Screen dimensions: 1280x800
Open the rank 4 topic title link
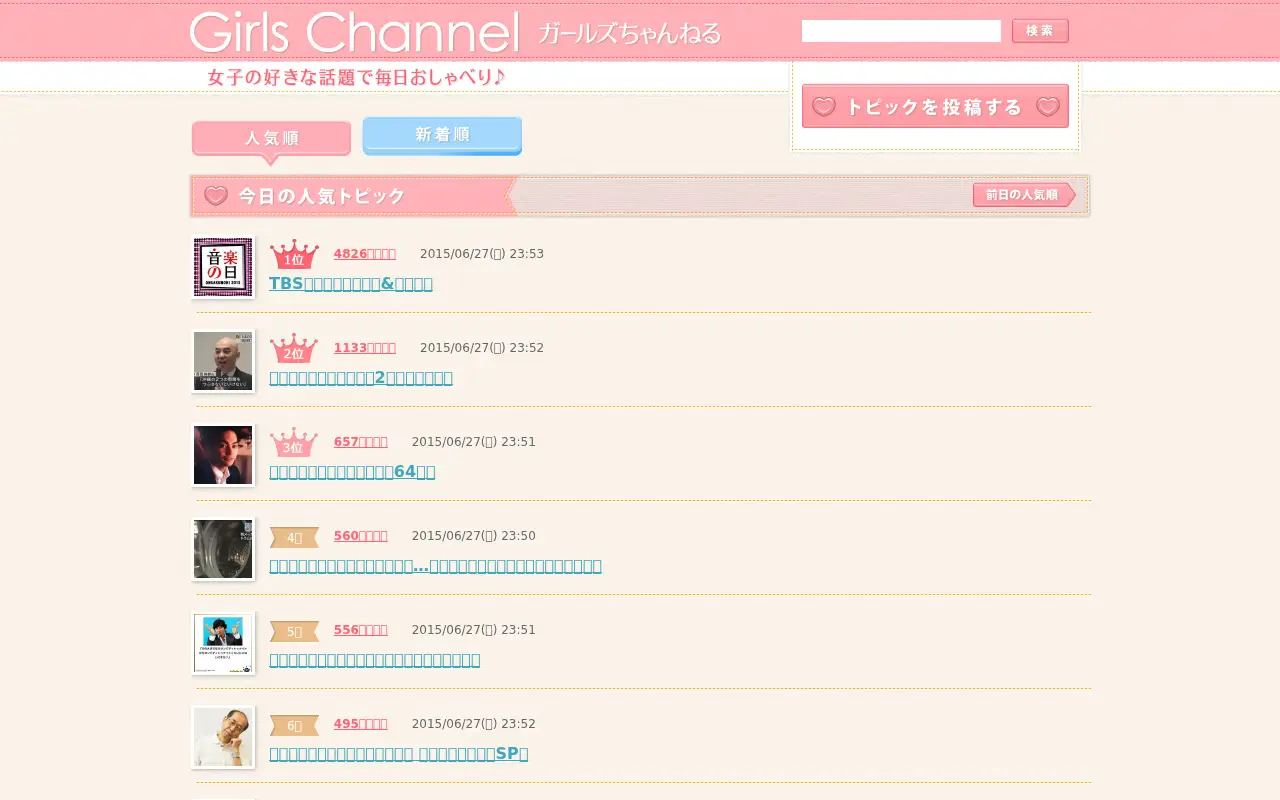(x=435, y=566)
